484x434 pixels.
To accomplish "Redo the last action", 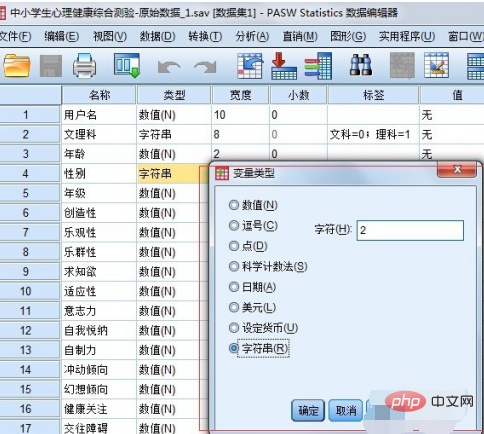I will 205,67.
